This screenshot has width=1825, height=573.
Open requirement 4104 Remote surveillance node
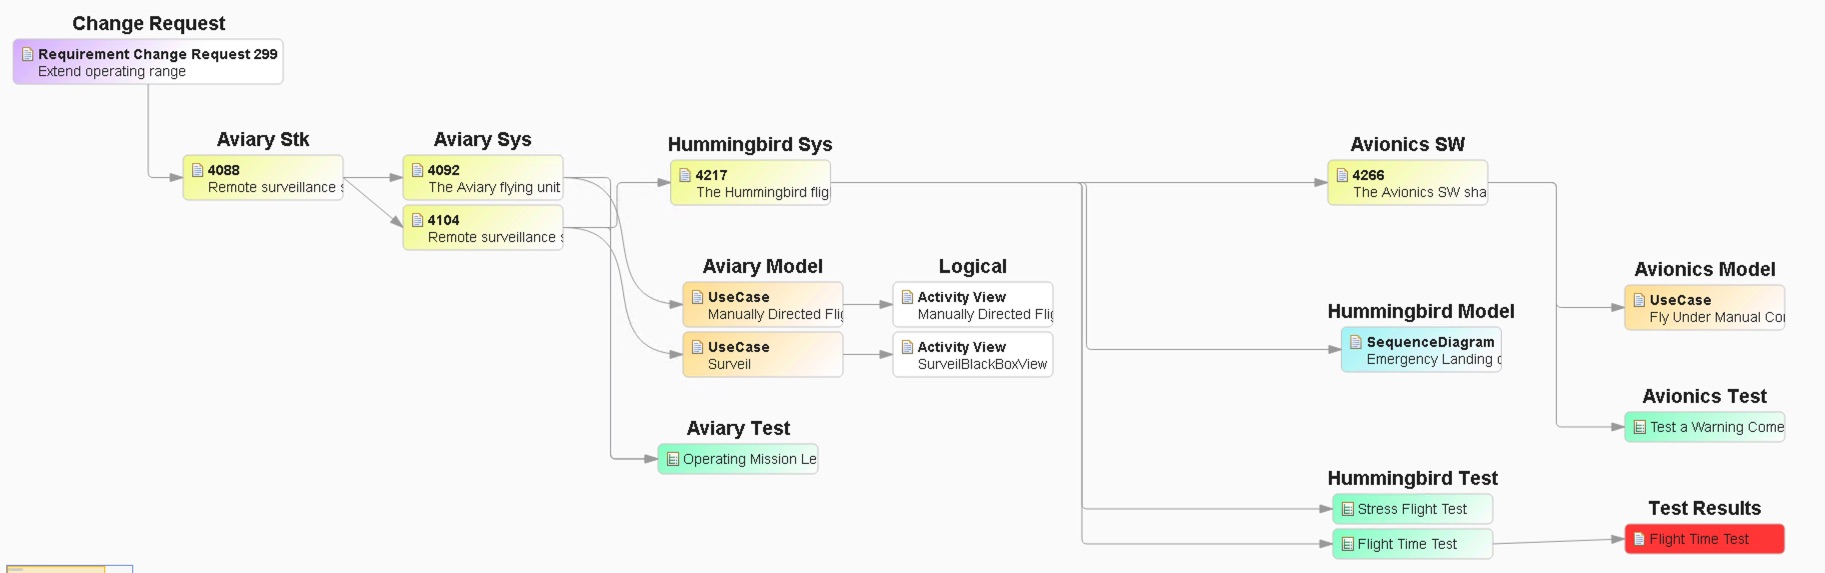pos(483,228)
